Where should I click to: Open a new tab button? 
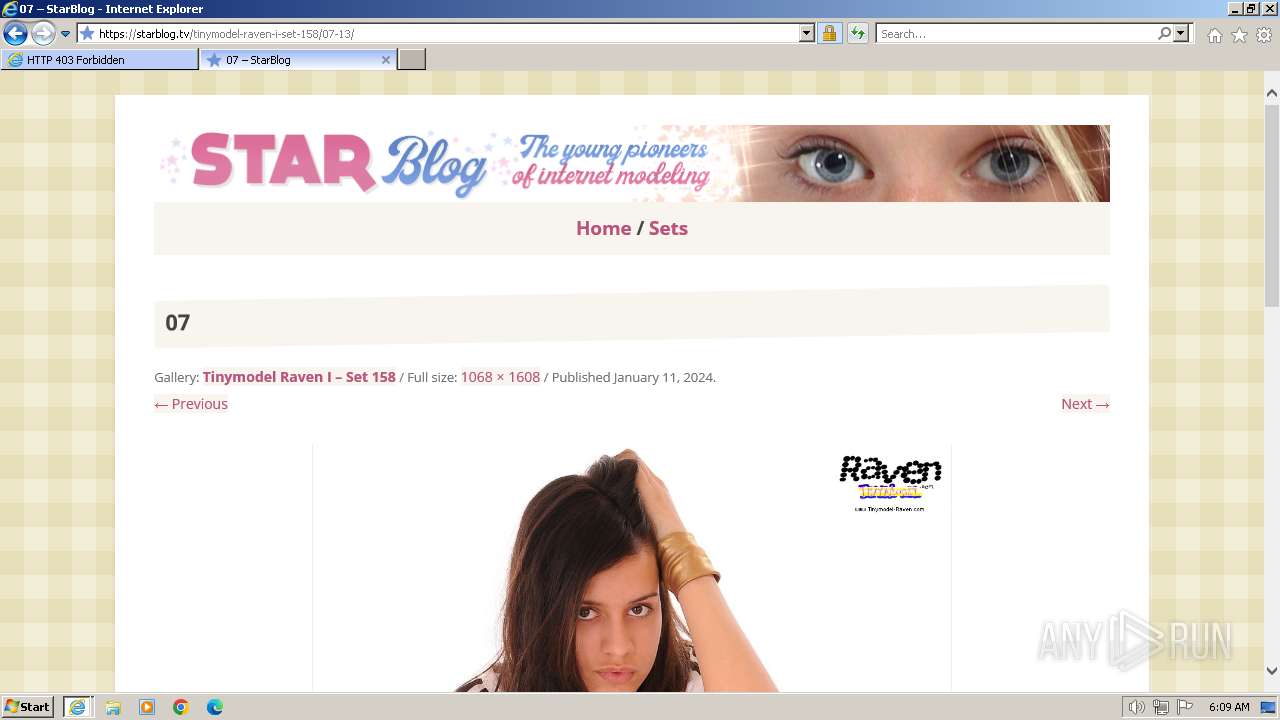click(x=412, y=60)
